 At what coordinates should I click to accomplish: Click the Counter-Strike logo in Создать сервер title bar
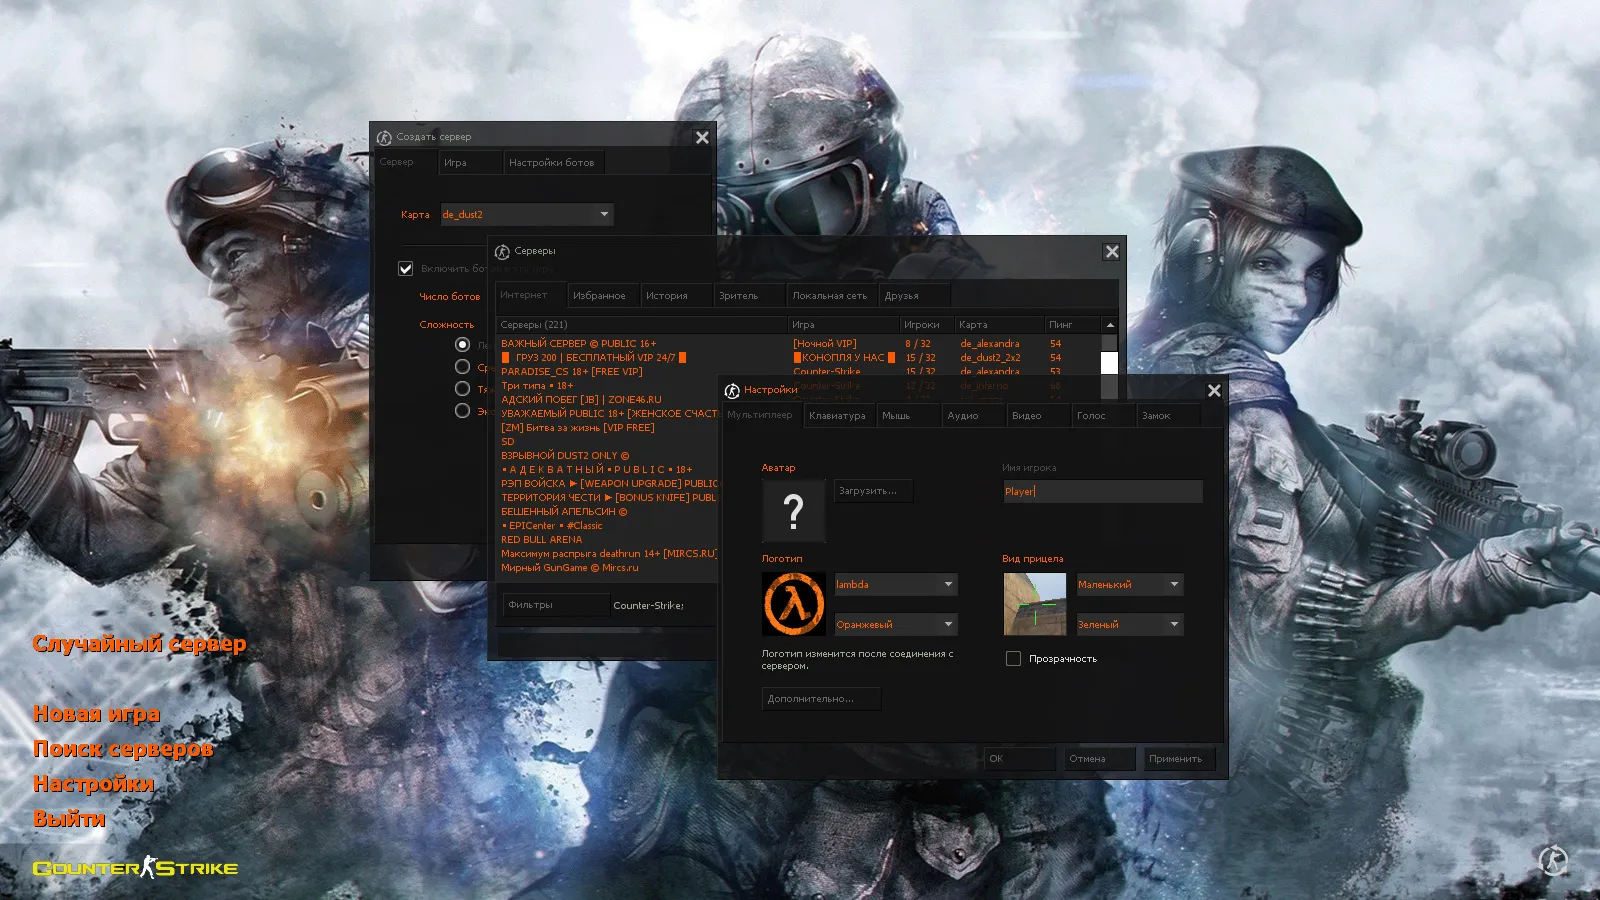coord(385,136)
